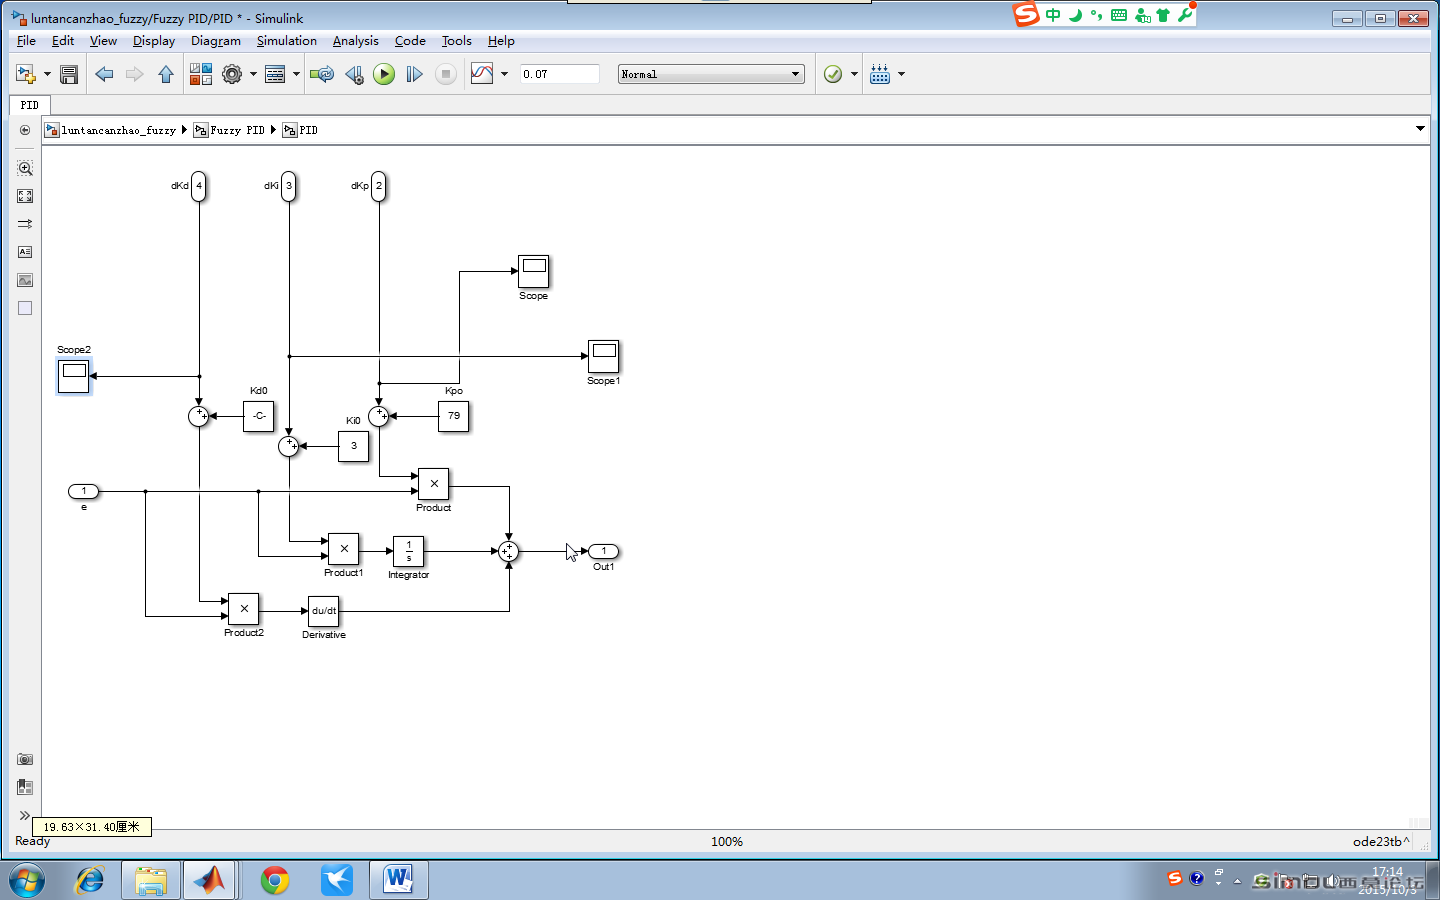Click luntancanzhao_fuzzy in the breadcrumb
The image size is (1440, 900).
[x=118, y=130]
